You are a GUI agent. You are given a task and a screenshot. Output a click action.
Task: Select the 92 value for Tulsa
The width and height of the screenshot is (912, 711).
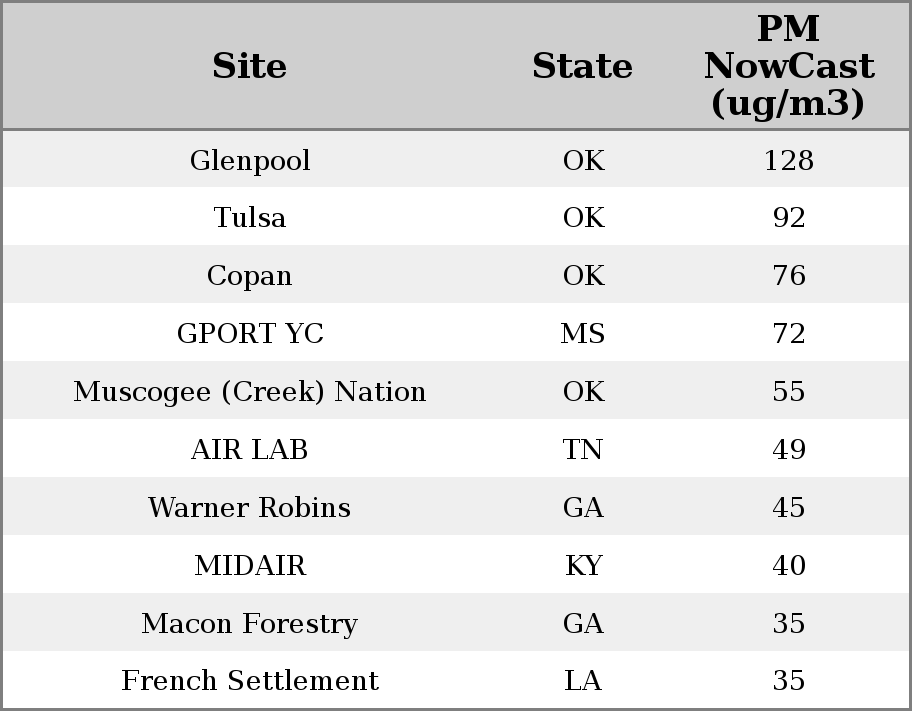[788, 218]
